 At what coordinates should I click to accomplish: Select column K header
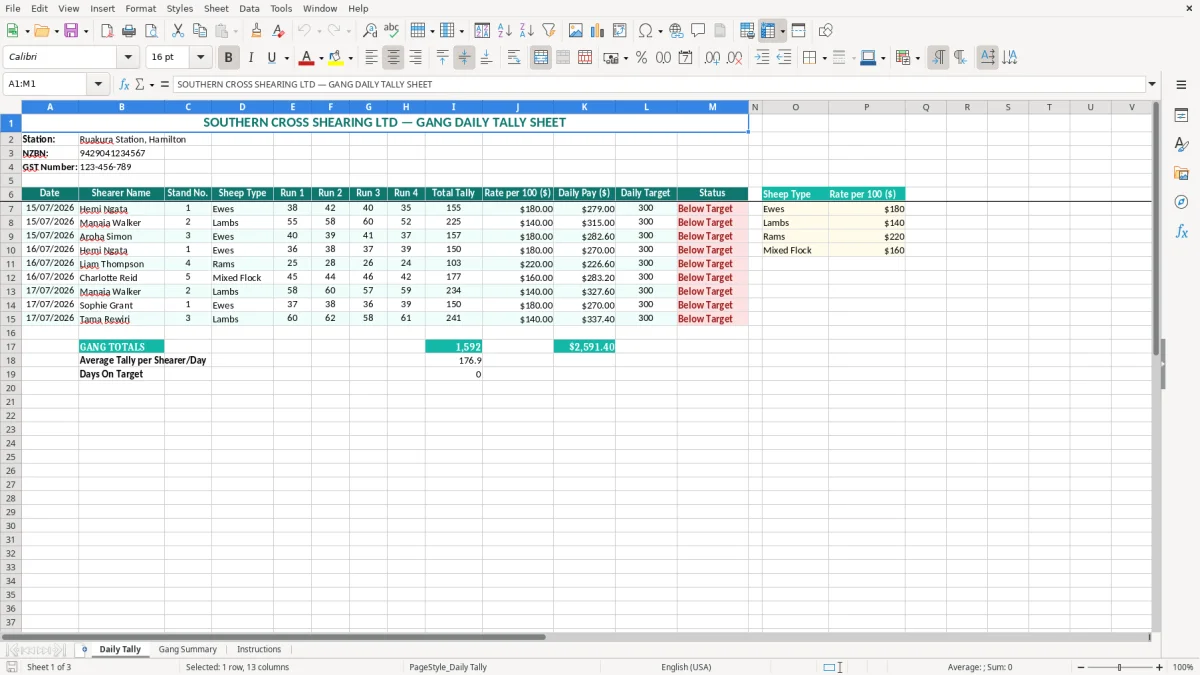pos(584,107)
